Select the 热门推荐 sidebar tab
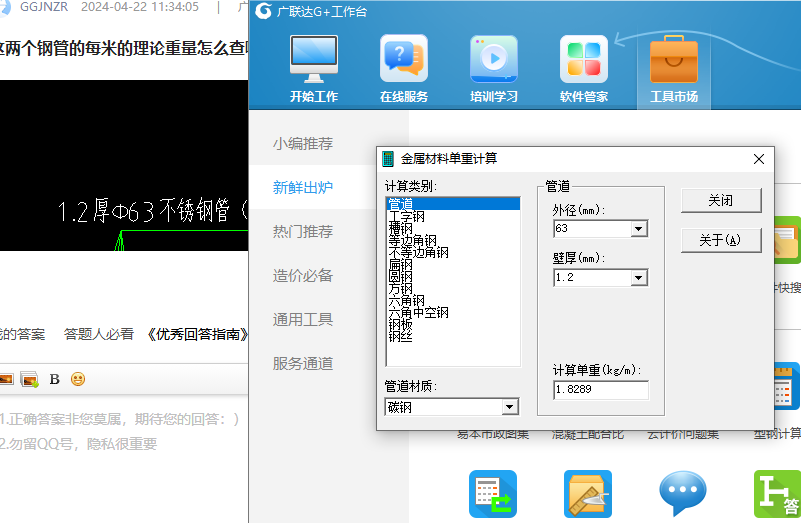This screenshot has width=801, height=523. coord(303,231)
